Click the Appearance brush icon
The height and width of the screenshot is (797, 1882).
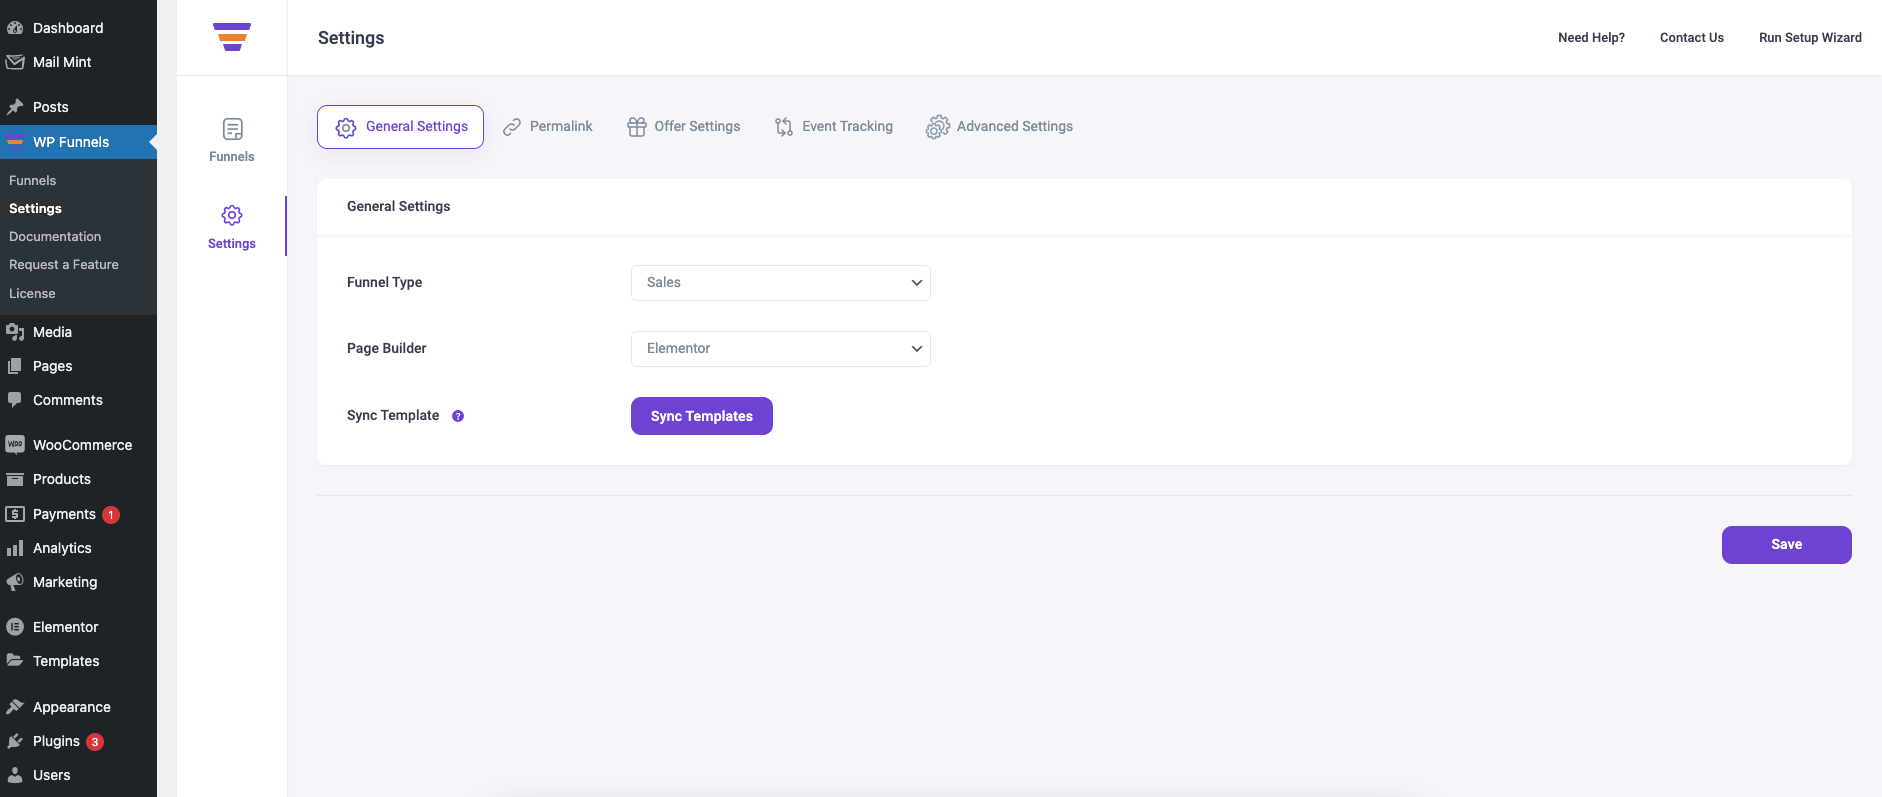click(15, 707)
